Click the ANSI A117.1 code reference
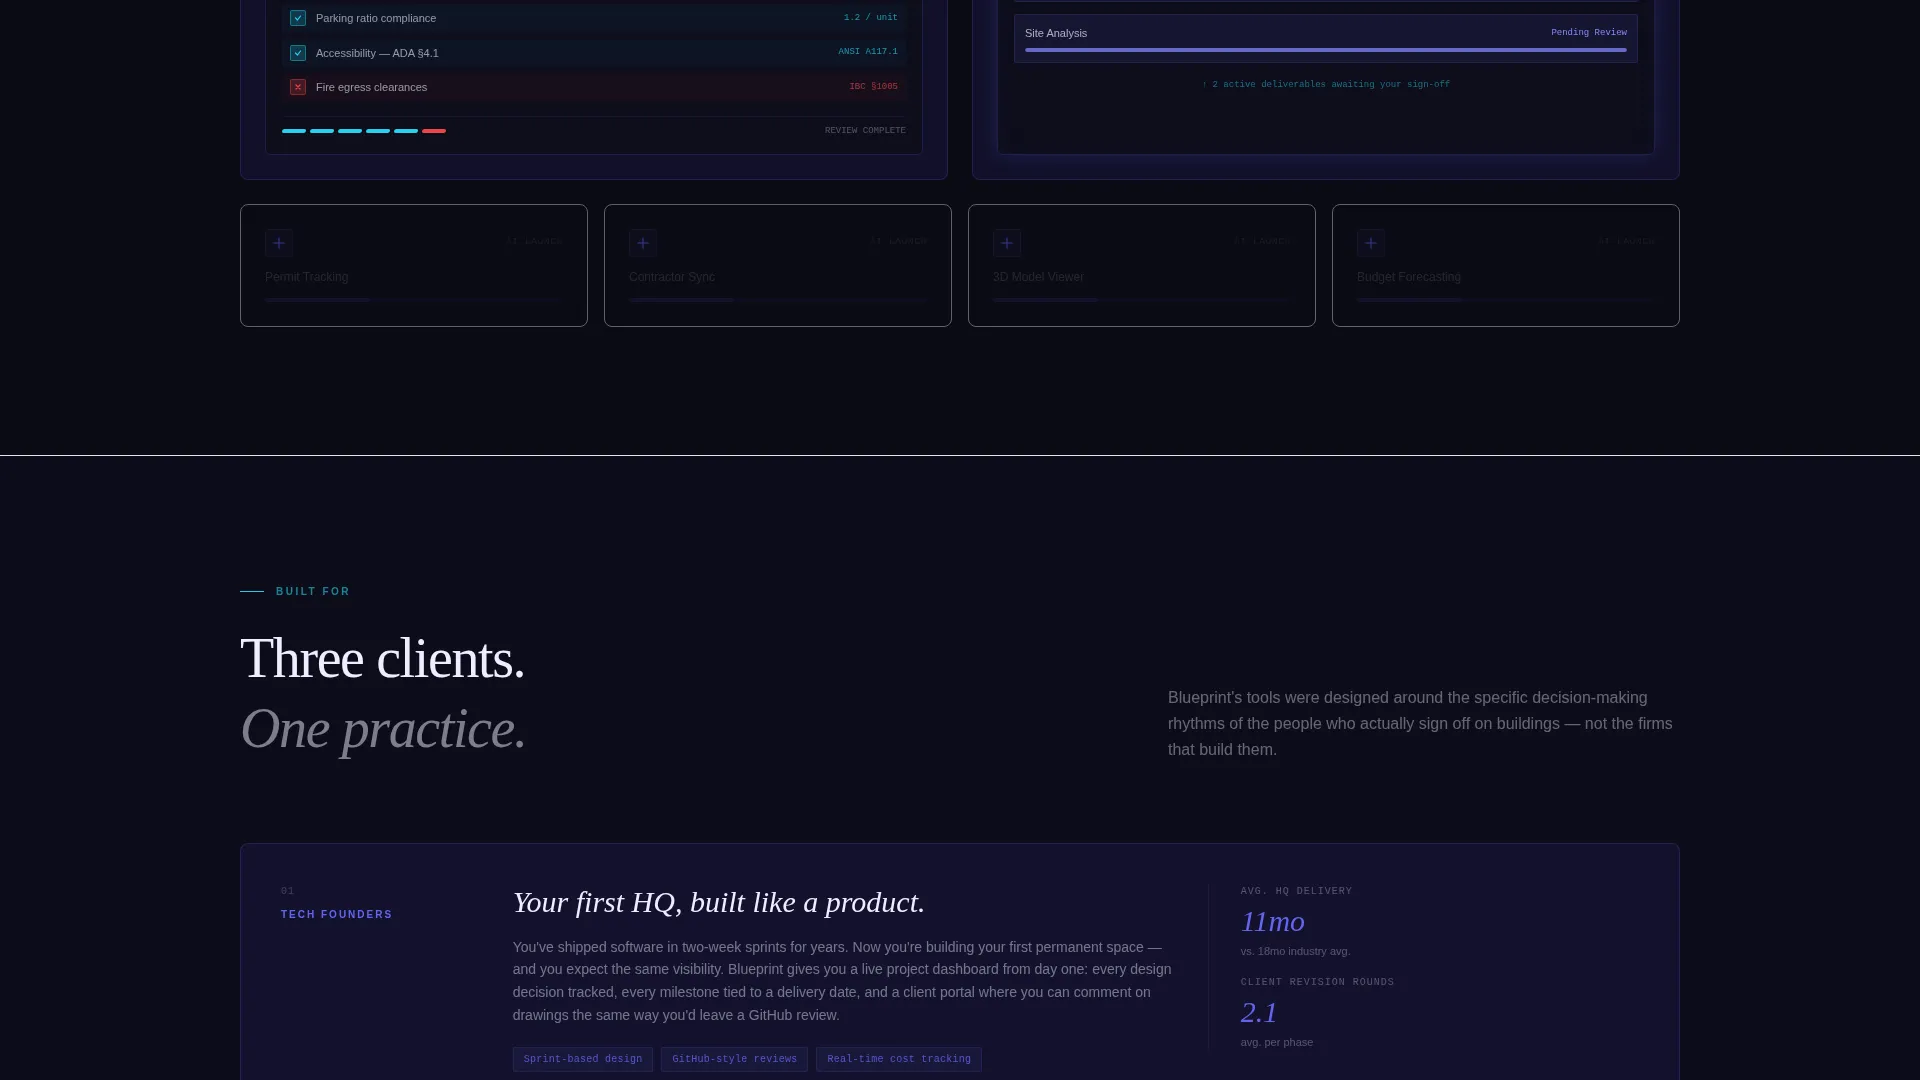The height and width of the screenshot is (1080, 1920). tap(868, 52)
